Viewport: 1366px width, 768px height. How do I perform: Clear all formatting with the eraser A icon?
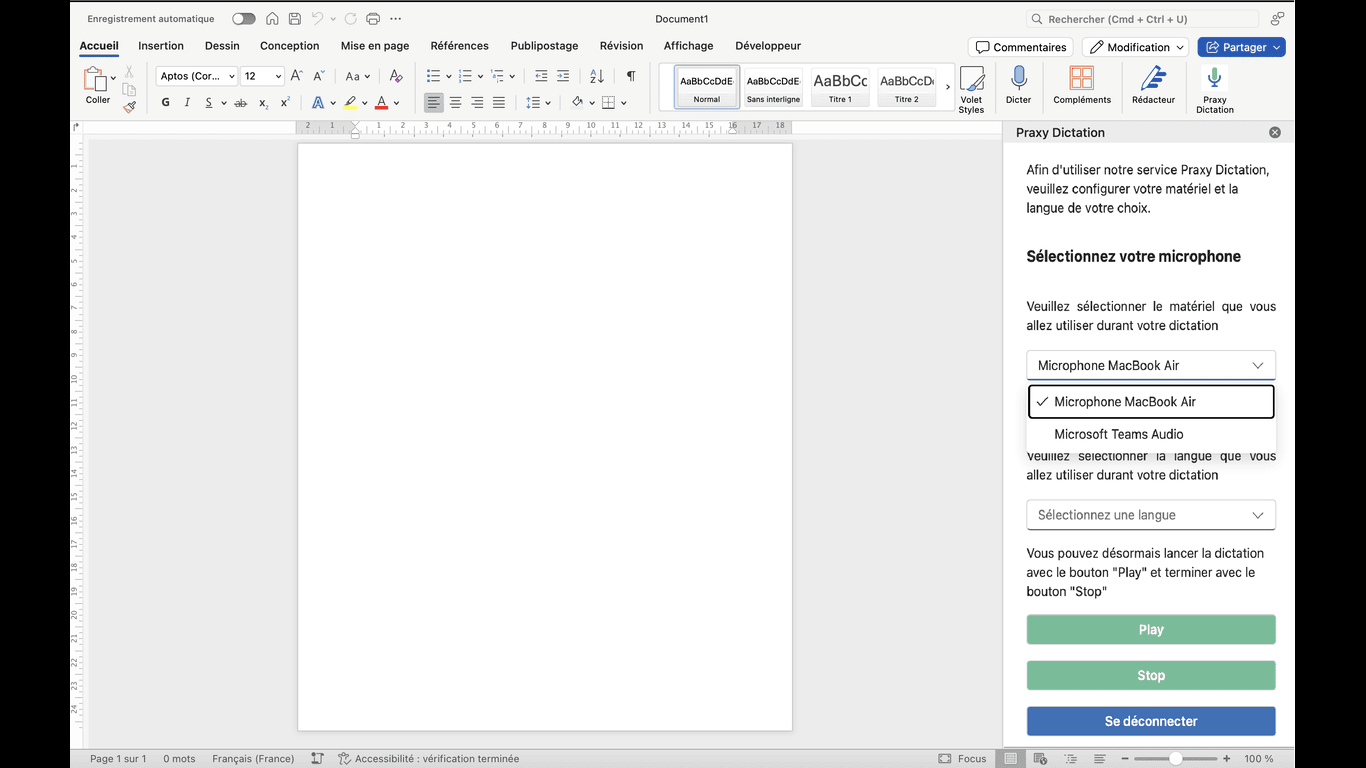coord(396,76)
